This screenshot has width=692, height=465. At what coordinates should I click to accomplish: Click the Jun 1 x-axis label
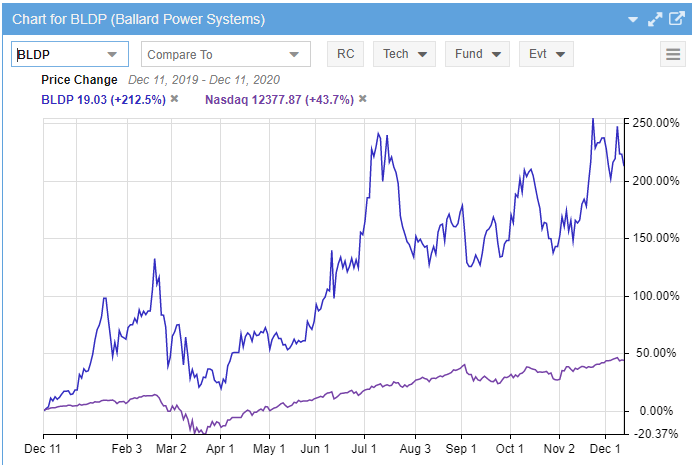(315, 449)
